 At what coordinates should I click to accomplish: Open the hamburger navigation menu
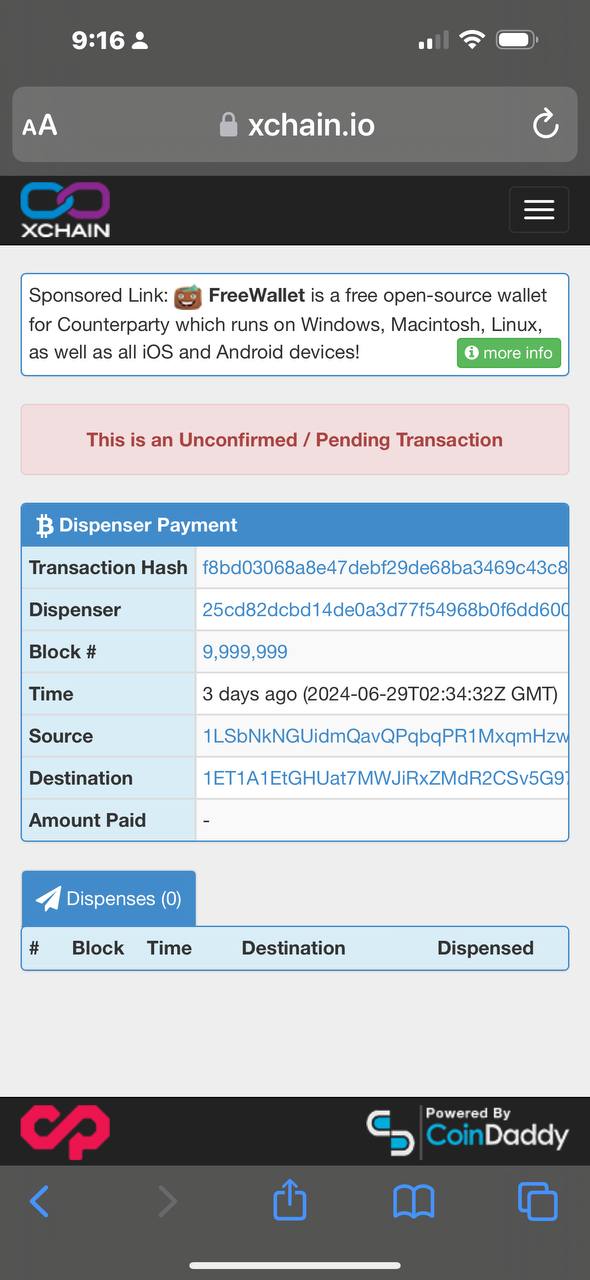coord(539,210)
